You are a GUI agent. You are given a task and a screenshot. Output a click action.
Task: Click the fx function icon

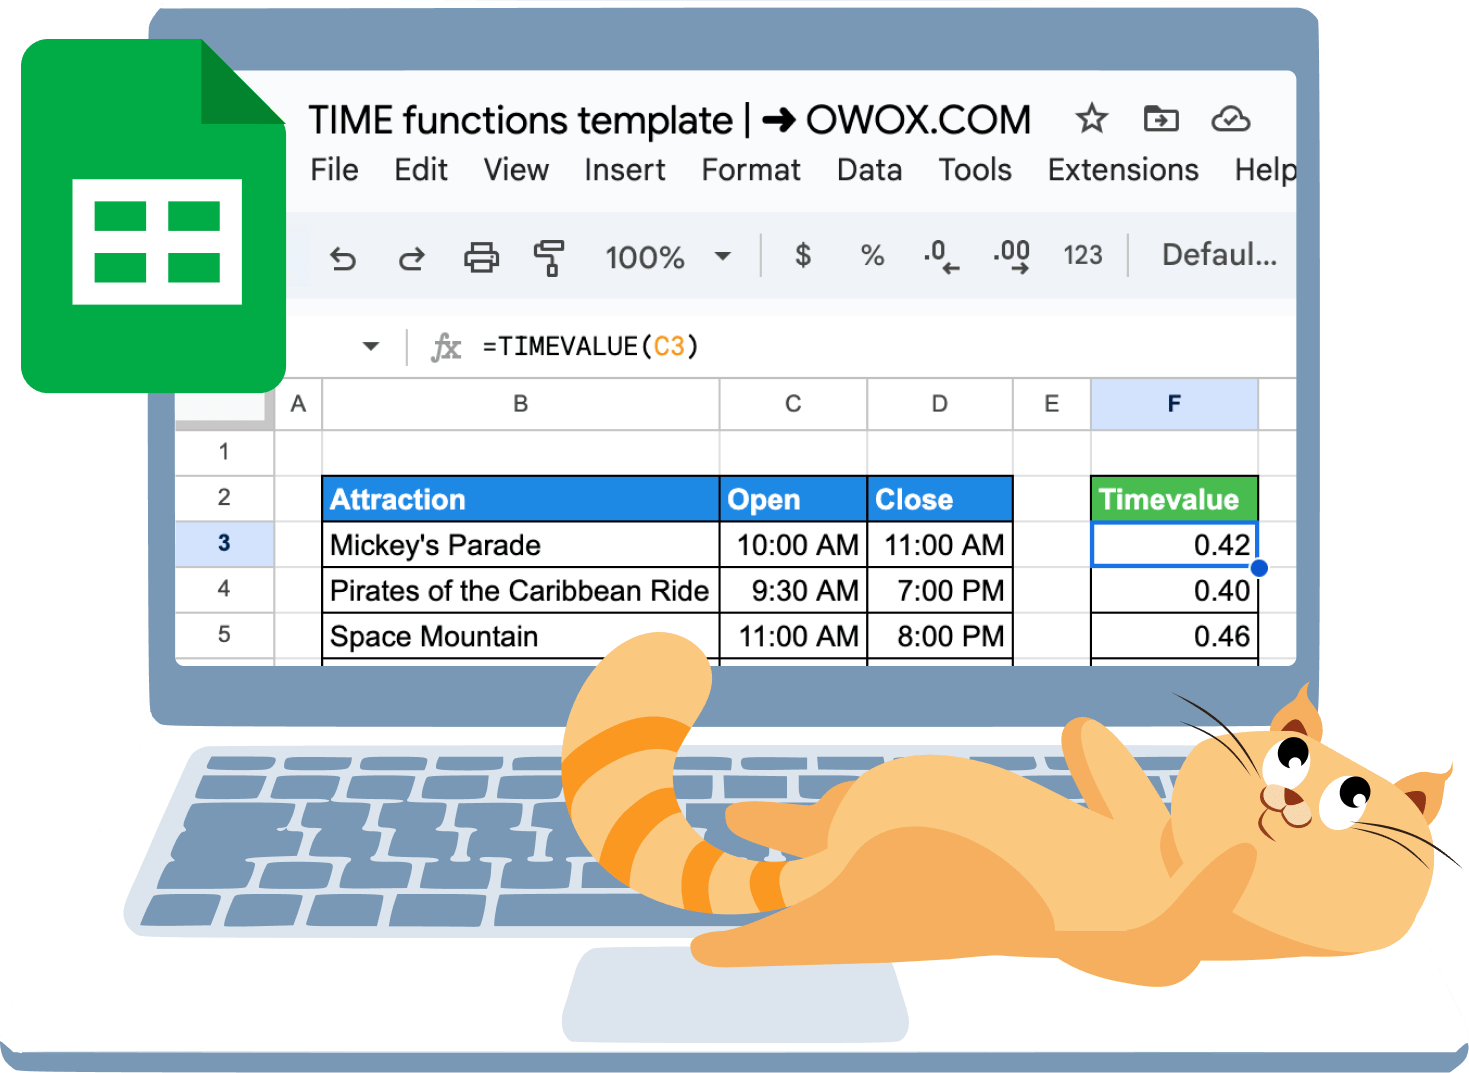(x=446, y=347)
